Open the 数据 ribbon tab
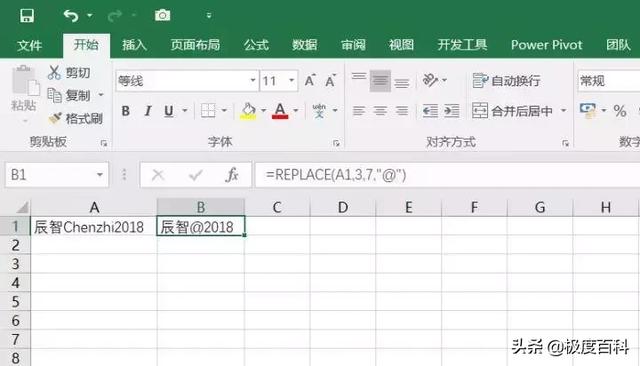 (304, 44)
